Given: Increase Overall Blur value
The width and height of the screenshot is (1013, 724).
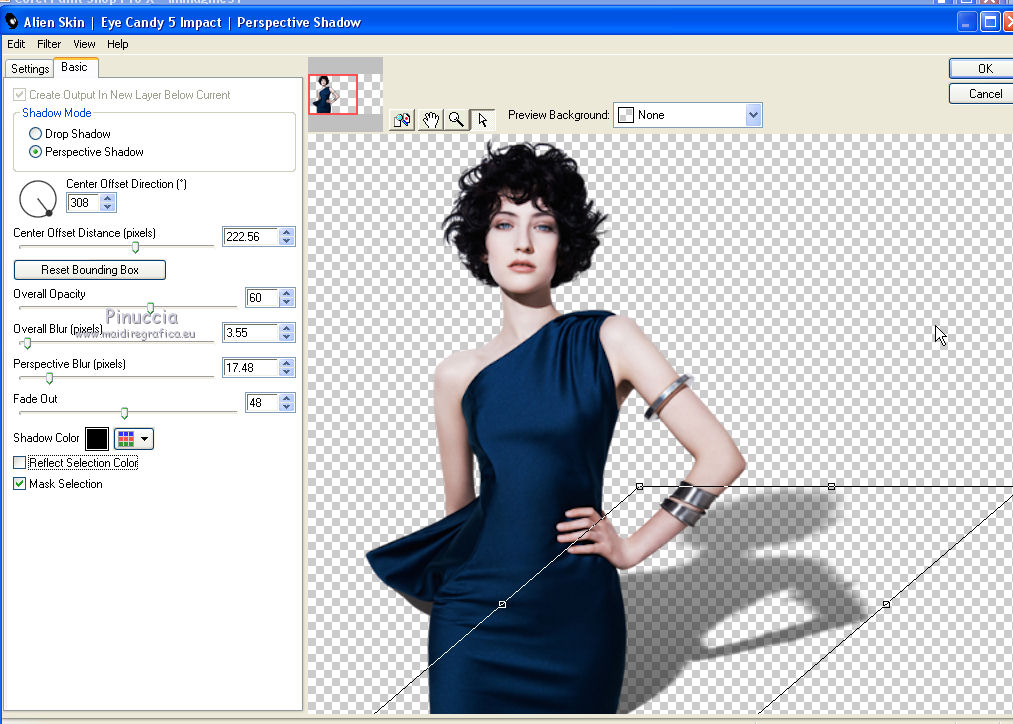Looking at the screenshot, I should point(287,328).
